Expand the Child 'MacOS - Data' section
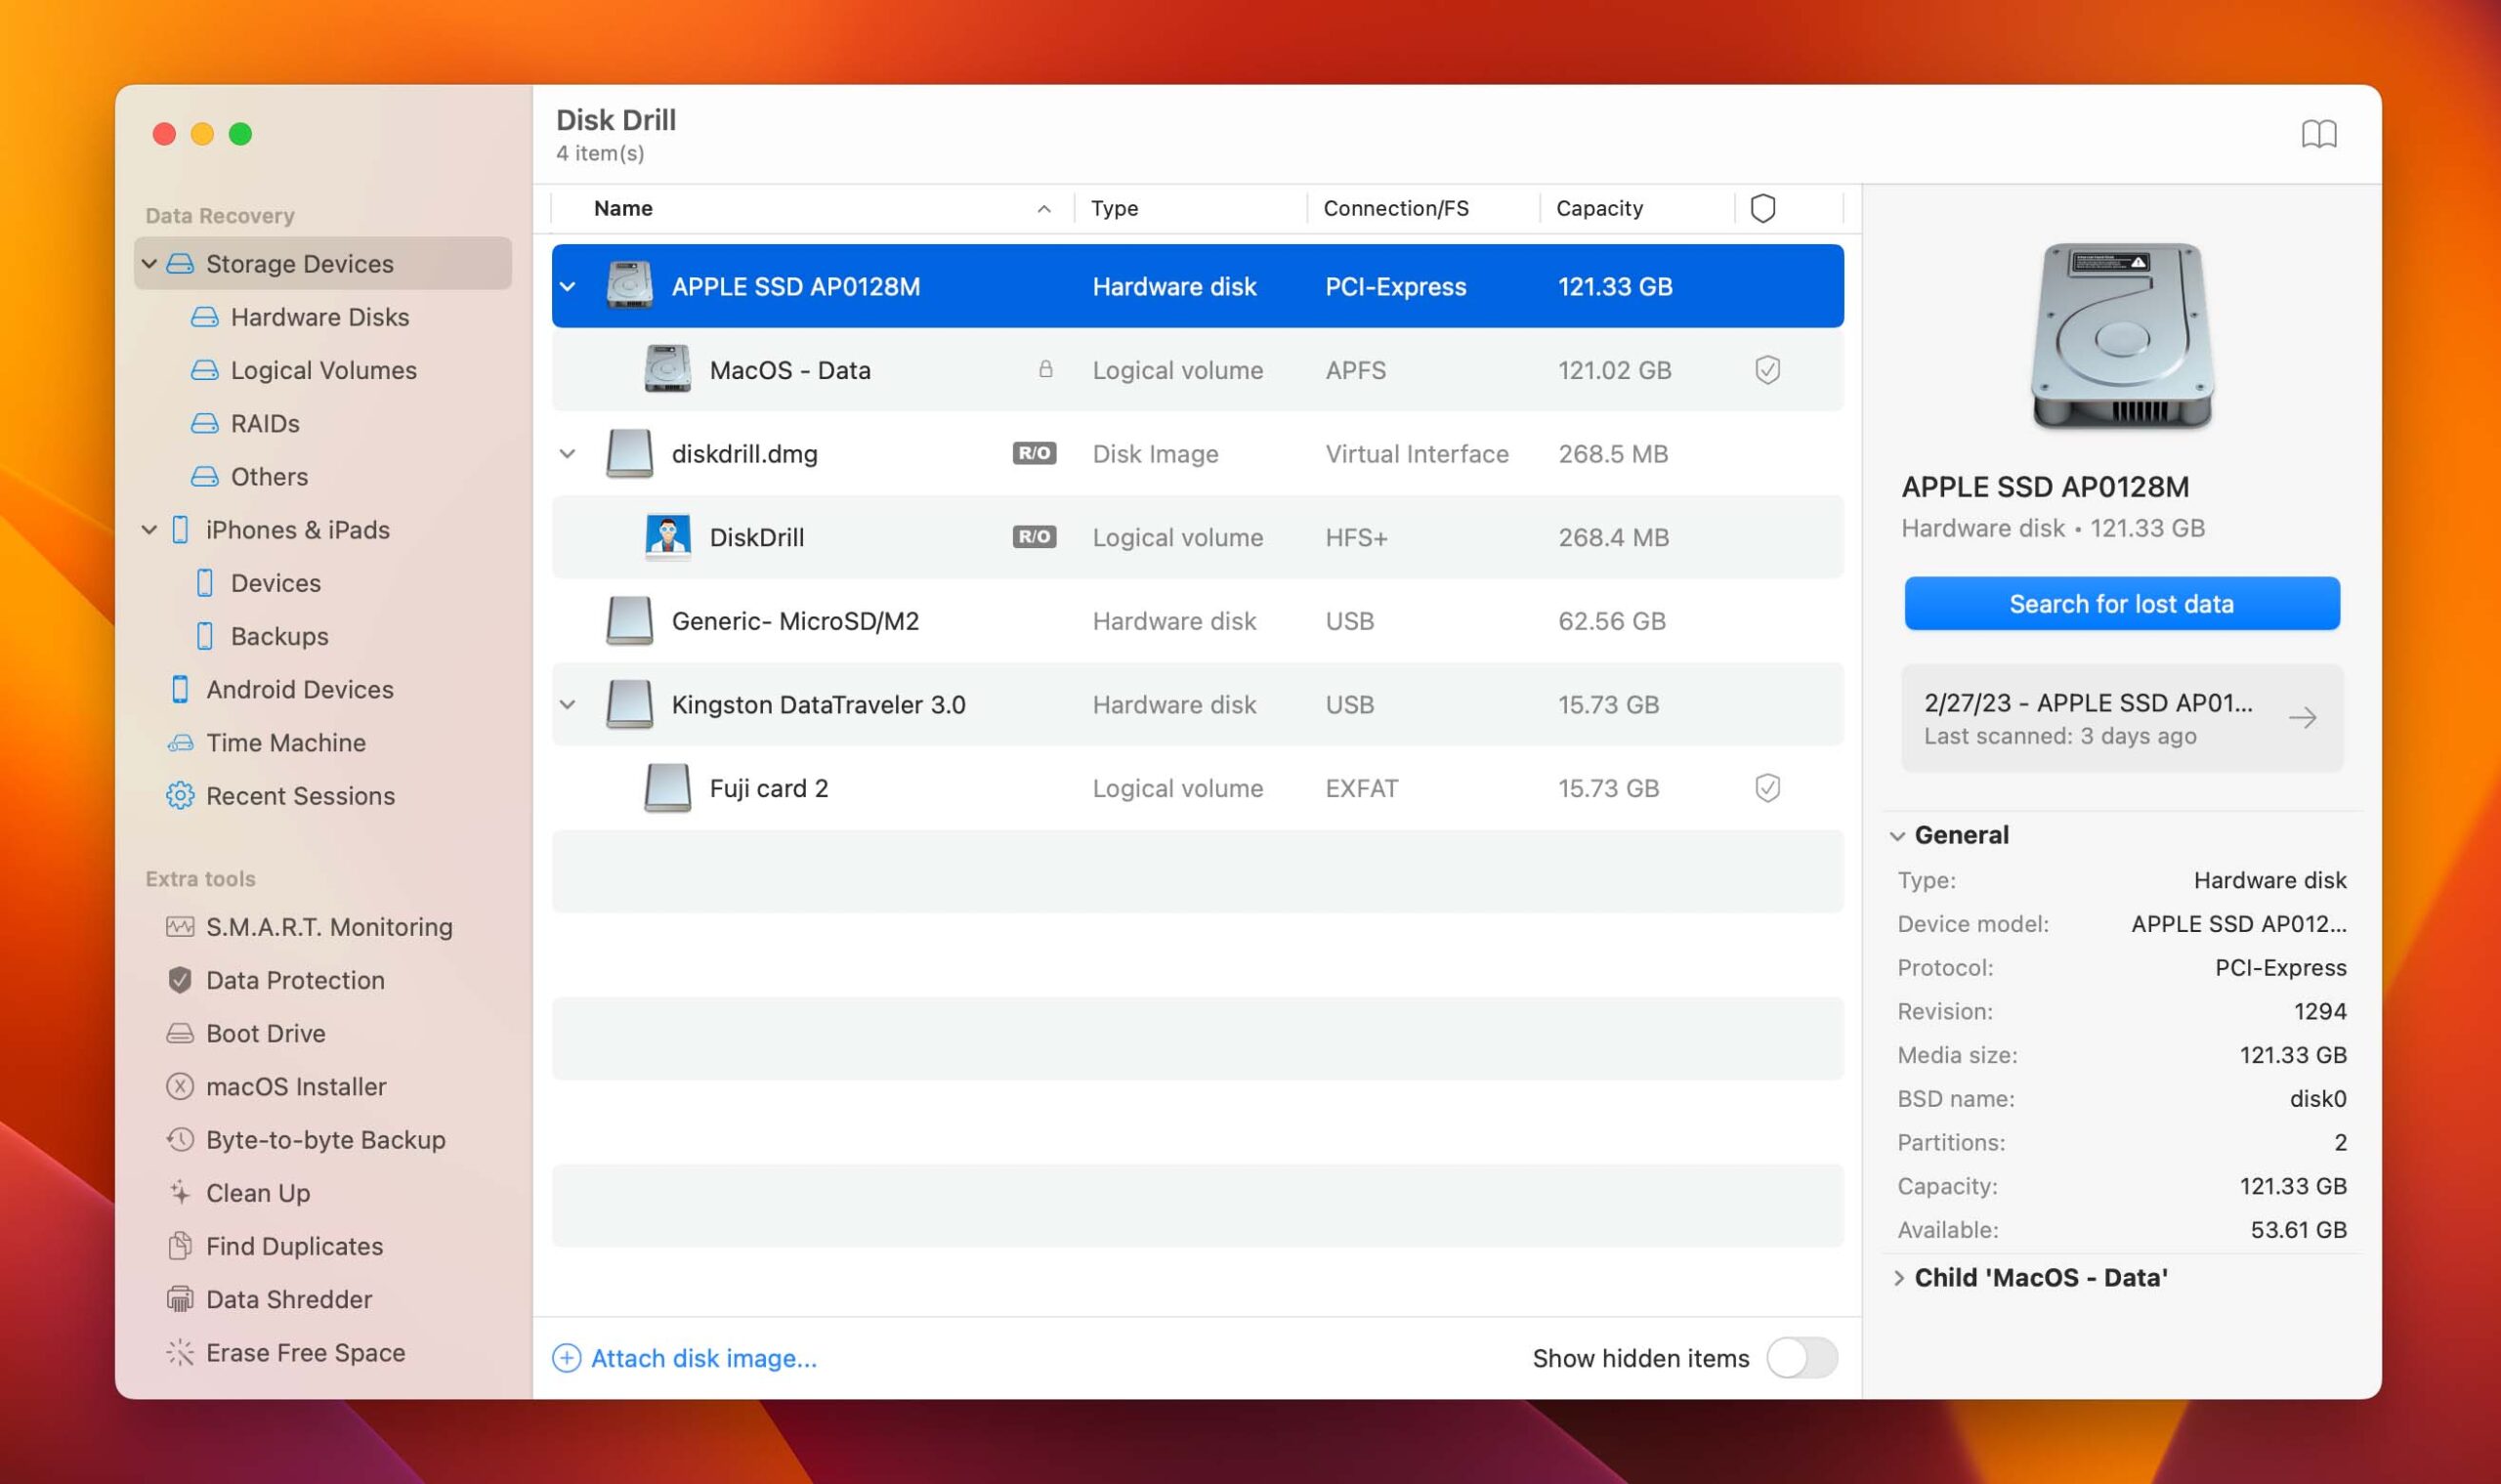Viewport: 2501px width, 1484px height. pyautogui.click(x=1898, y=1278)
